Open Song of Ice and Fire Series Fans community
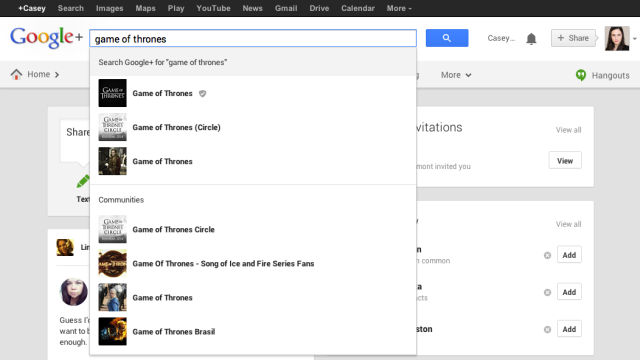640x360 pixels. click(x=253, y=264)
